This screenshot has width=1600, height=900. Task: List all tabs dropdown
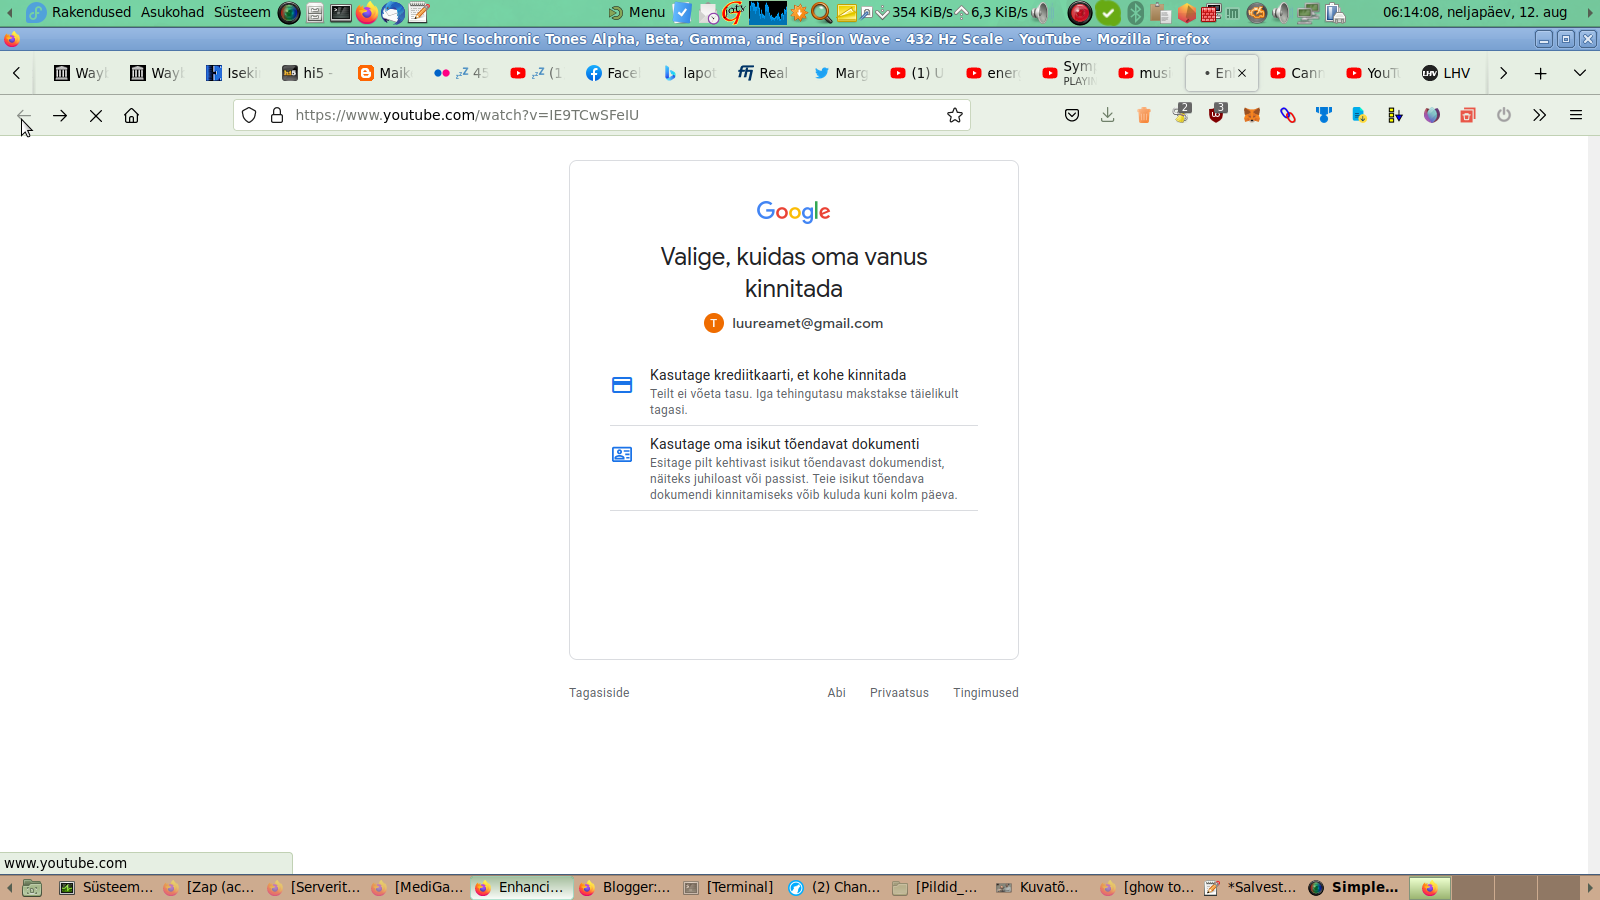click(x=1580, y=73)
